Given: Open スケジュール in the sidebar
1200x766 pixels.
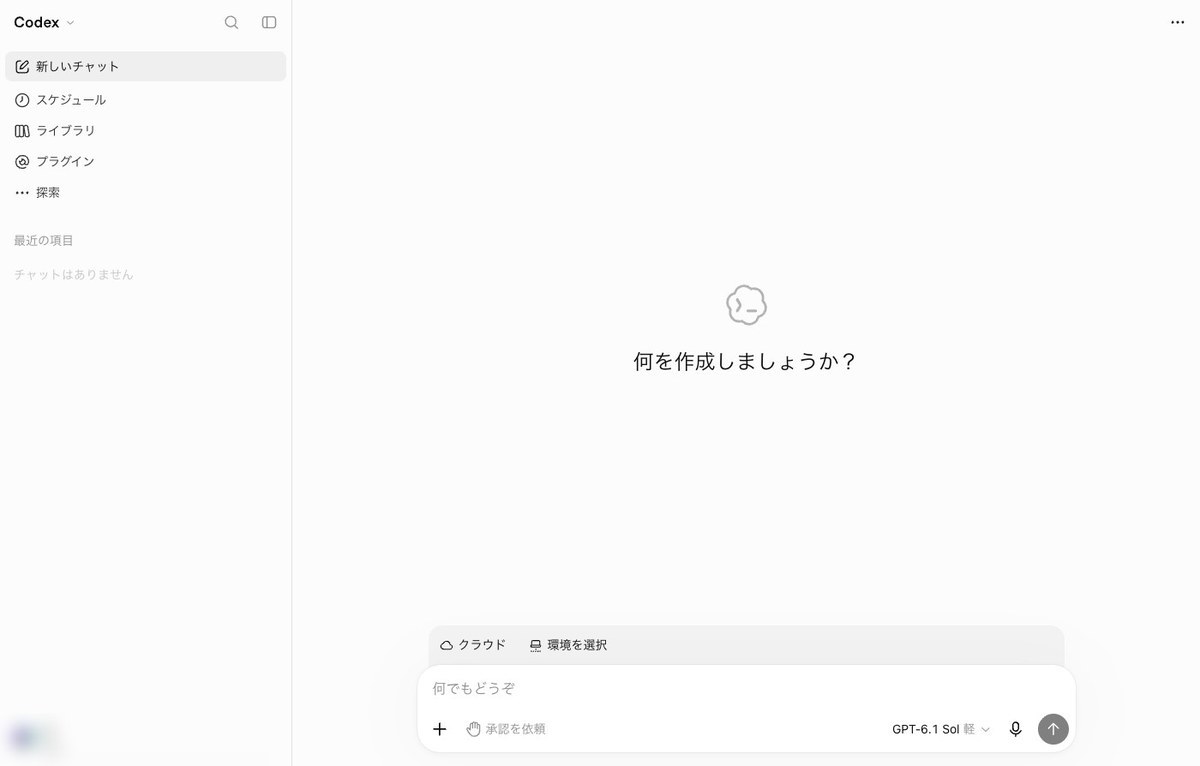Looking at the screenshot, I should point(146,100).
